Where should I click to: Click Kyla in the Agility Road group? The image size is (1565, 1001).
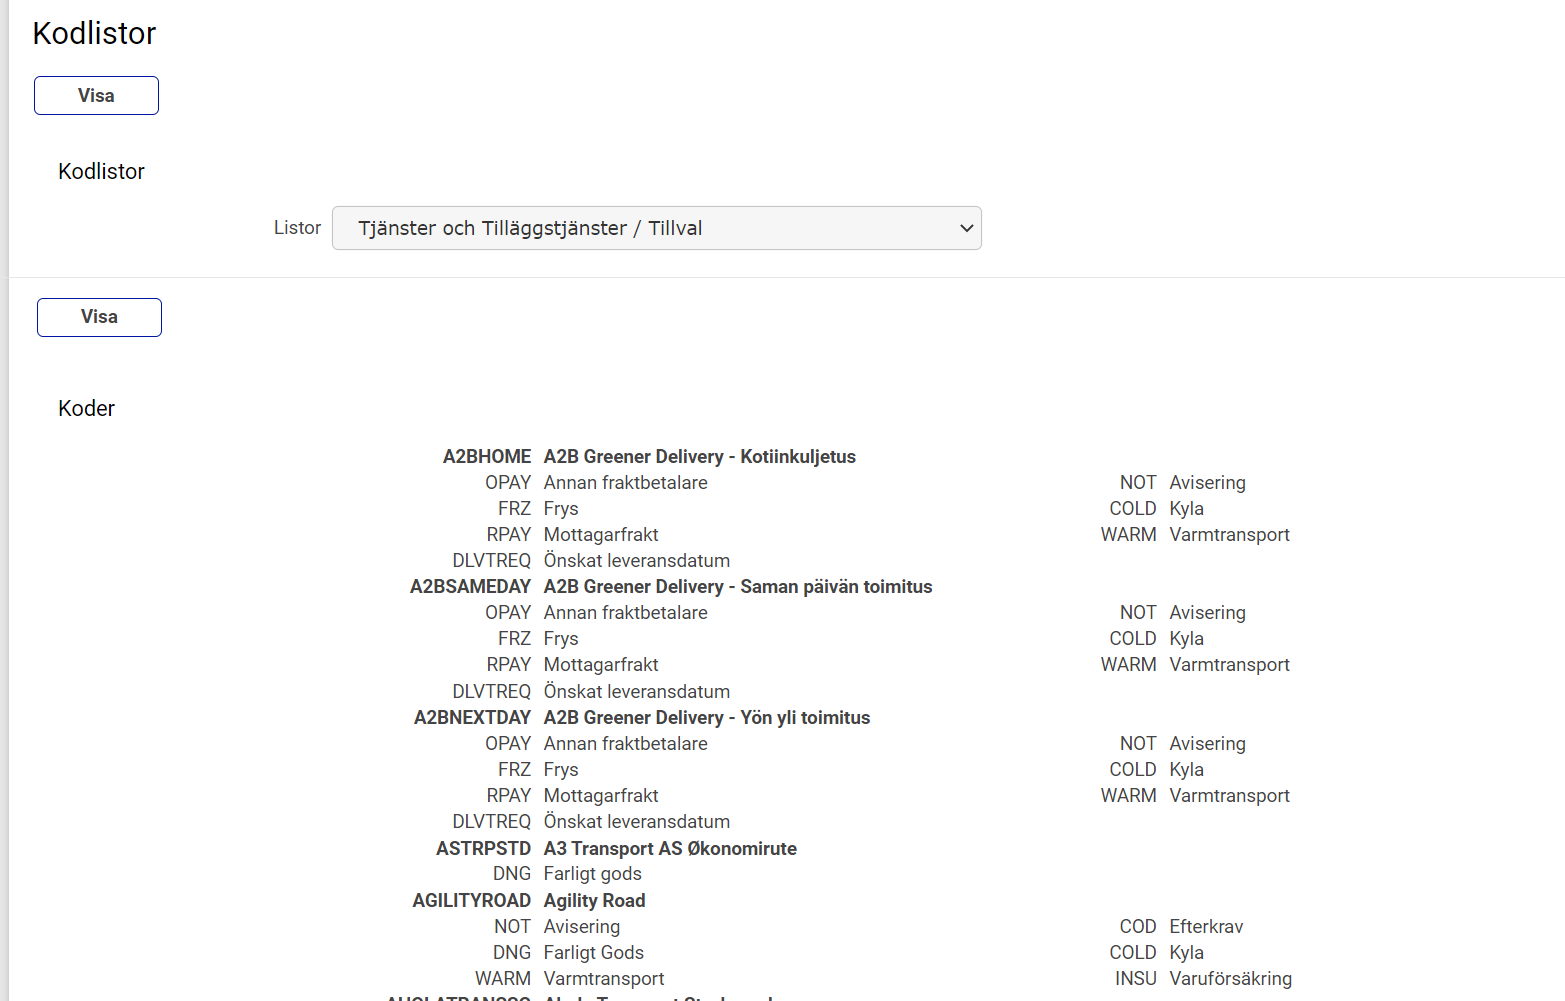coord(1187,952)
